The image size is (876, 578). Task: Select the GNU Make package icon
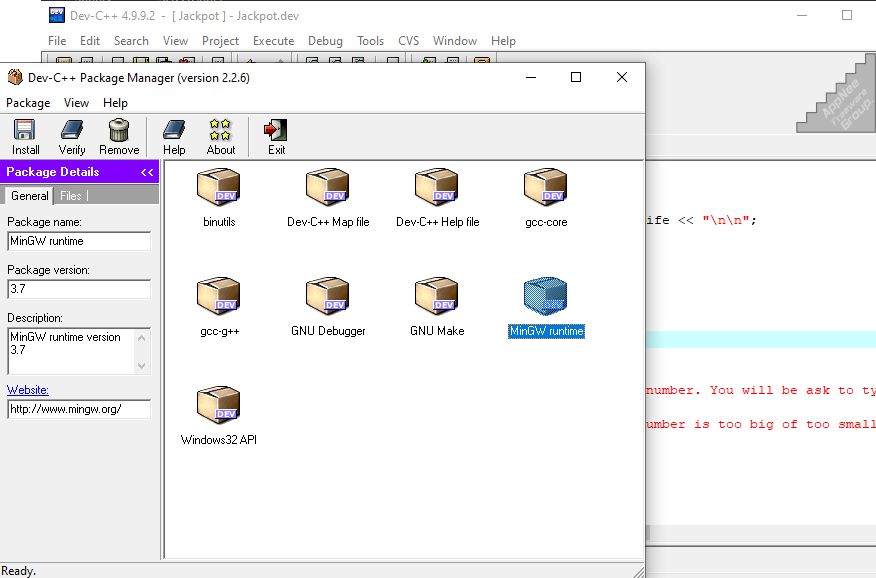[x=437, y=296]
